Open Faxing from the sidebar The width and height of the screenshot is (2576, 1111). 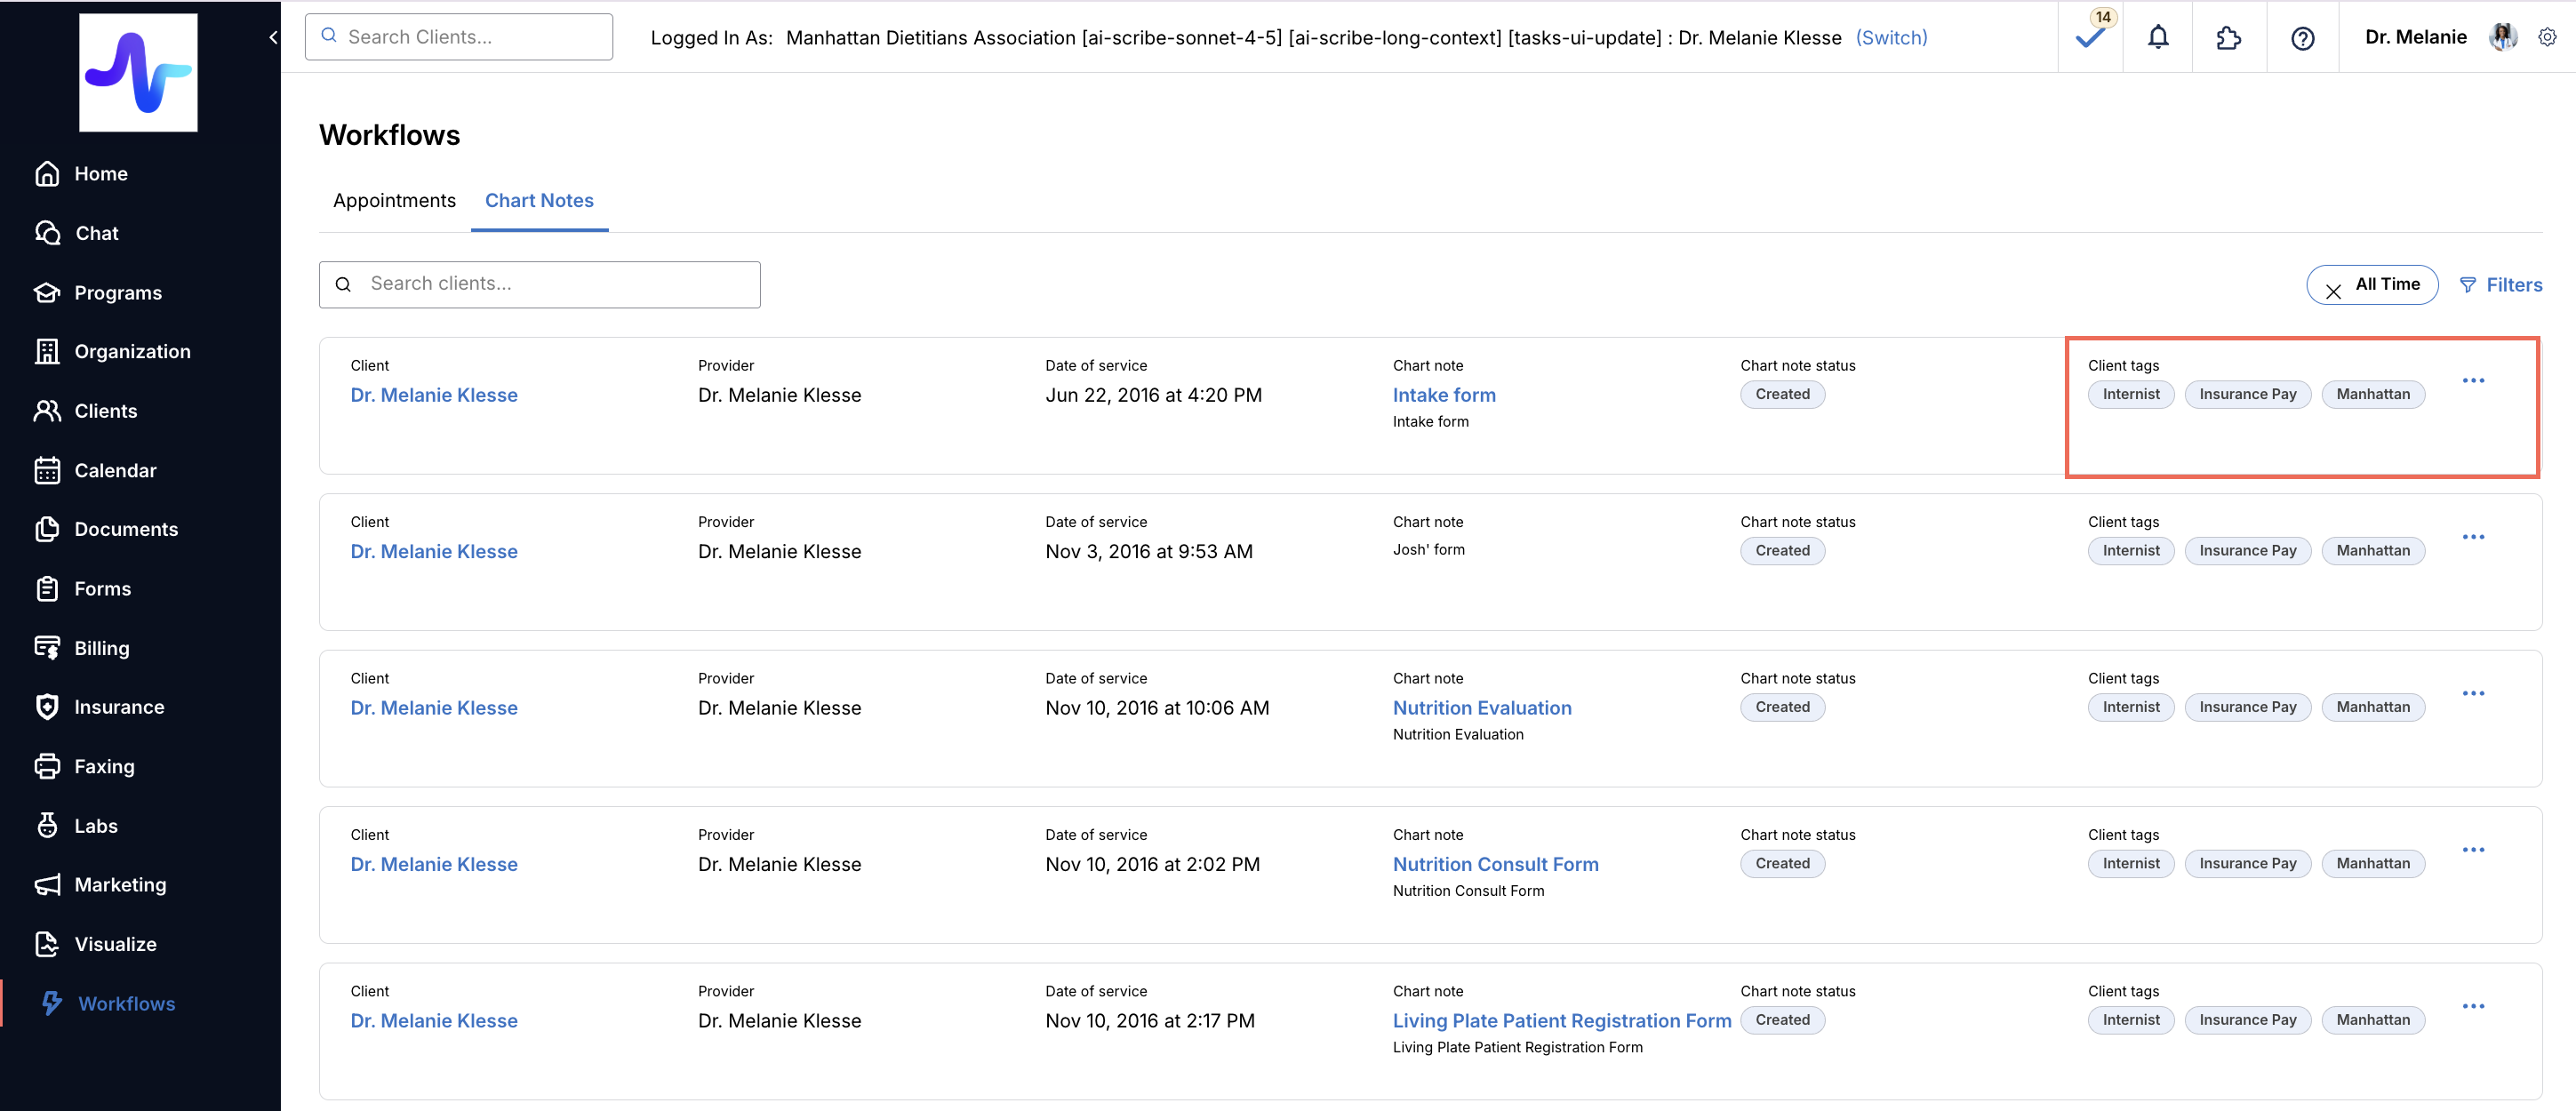tap(104, 766)
